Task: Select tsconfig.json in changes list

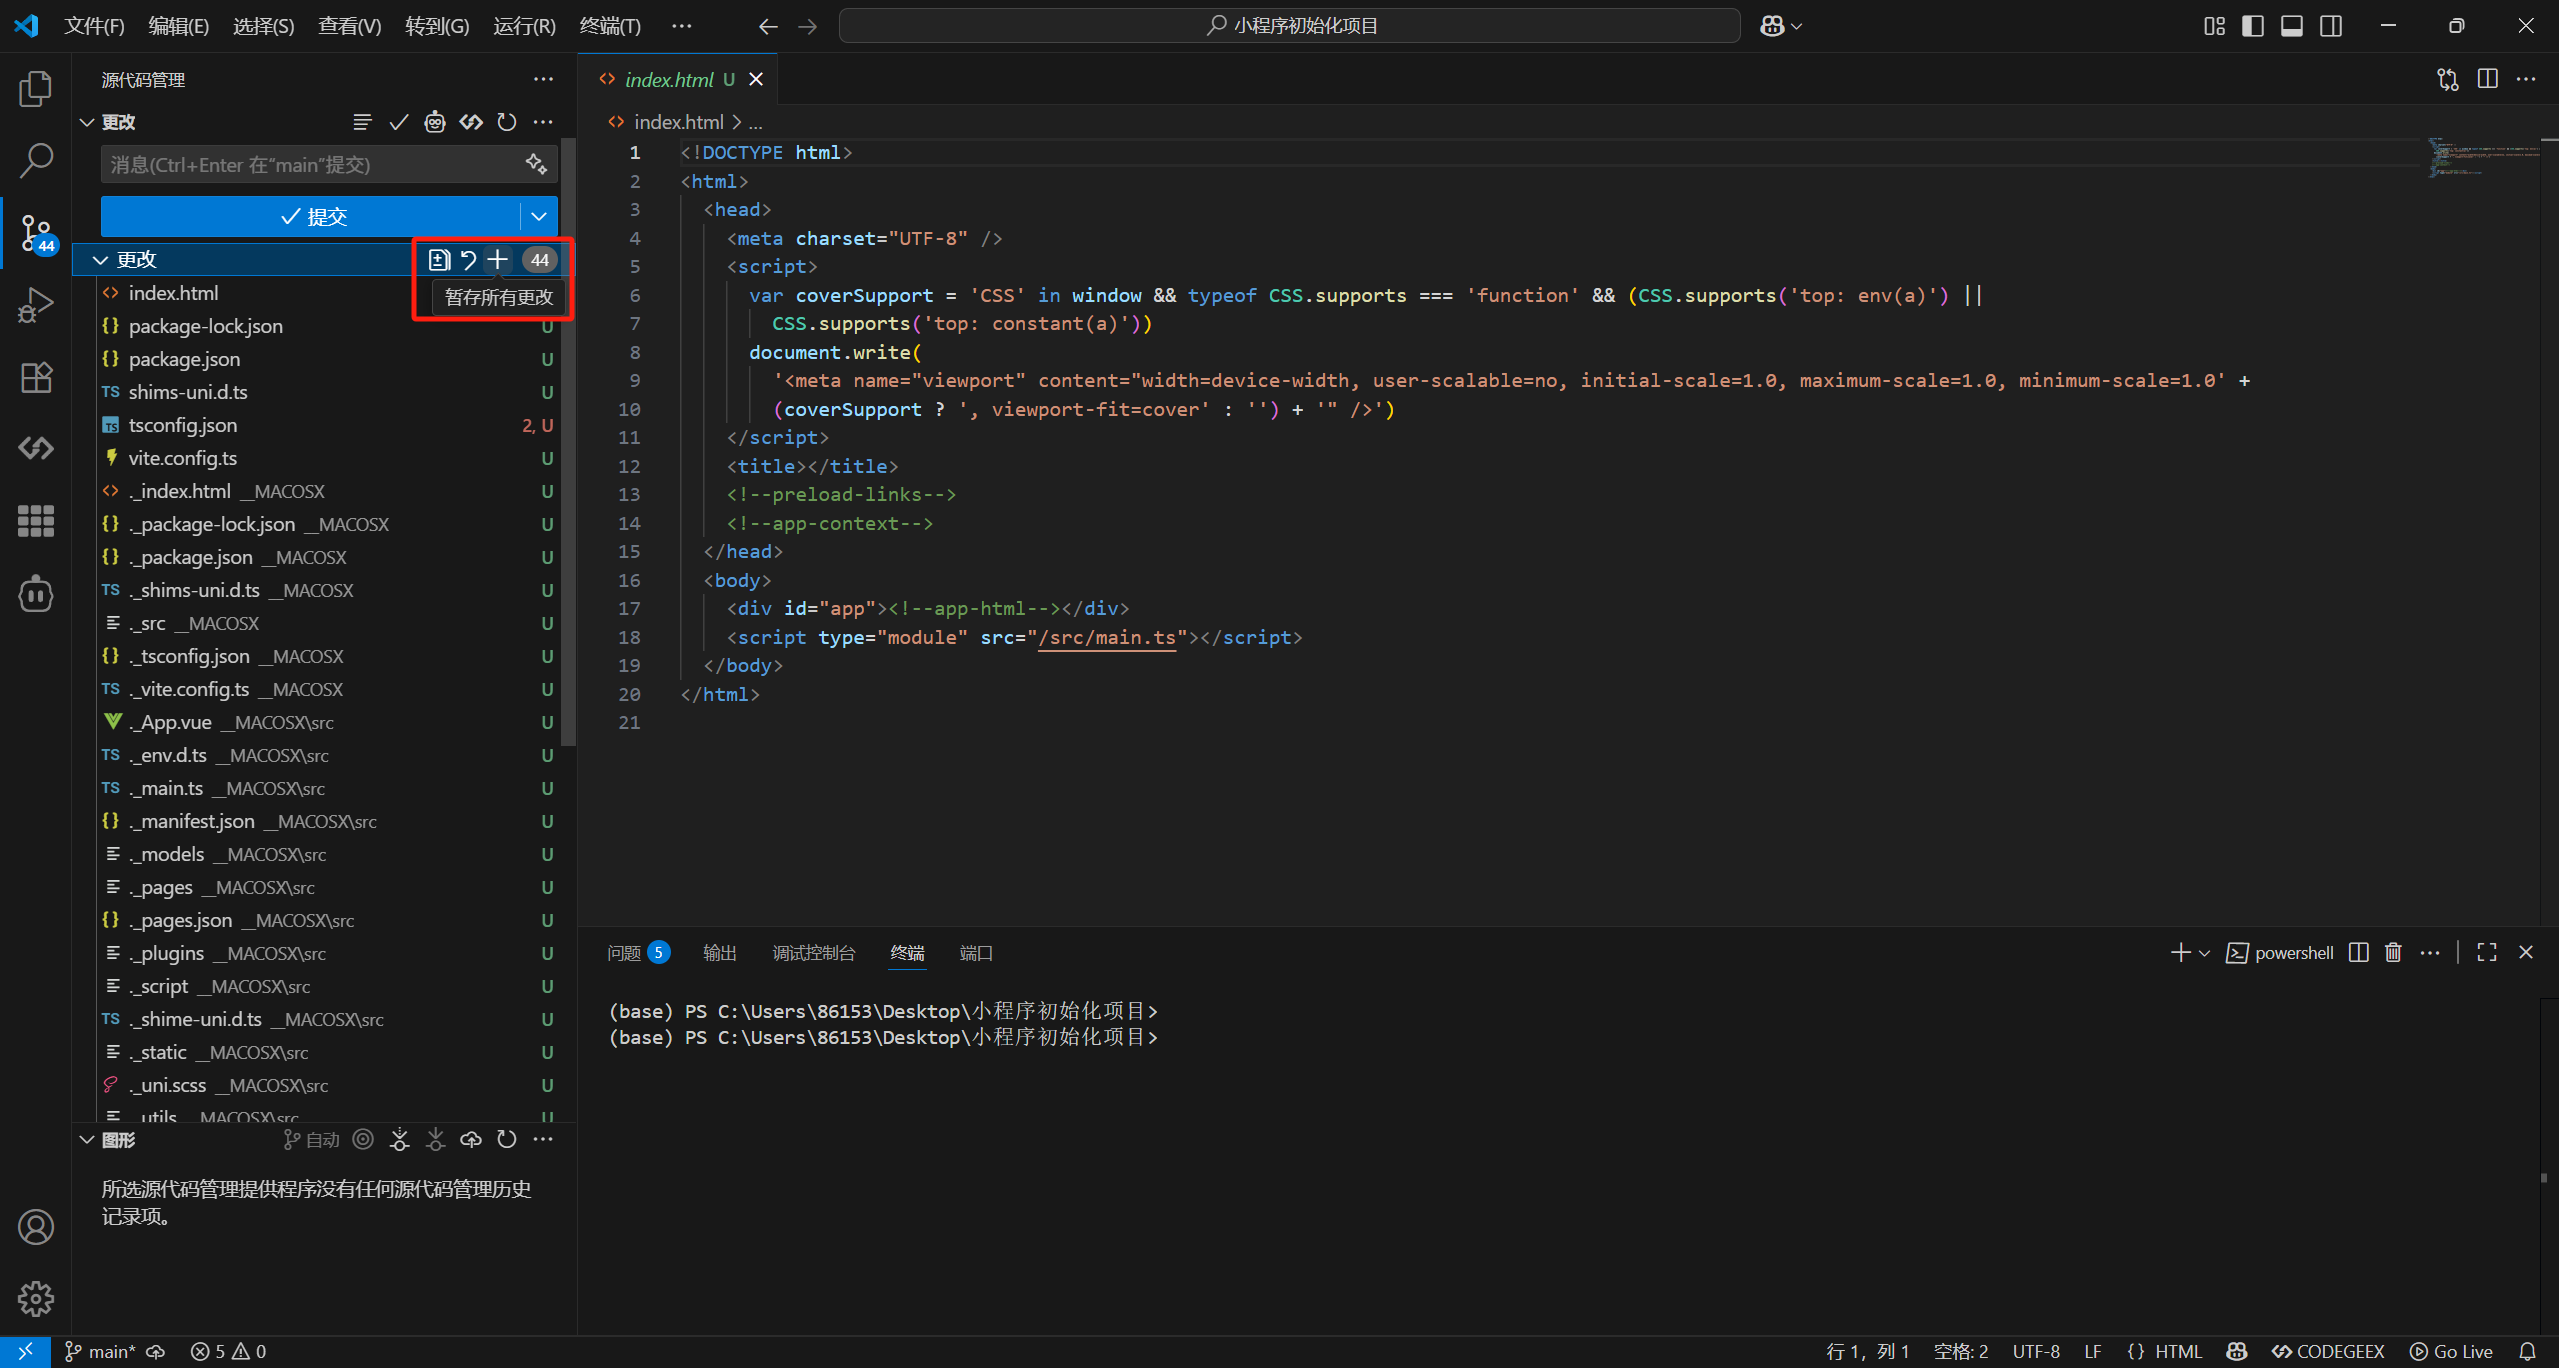Action: (324, 425)
